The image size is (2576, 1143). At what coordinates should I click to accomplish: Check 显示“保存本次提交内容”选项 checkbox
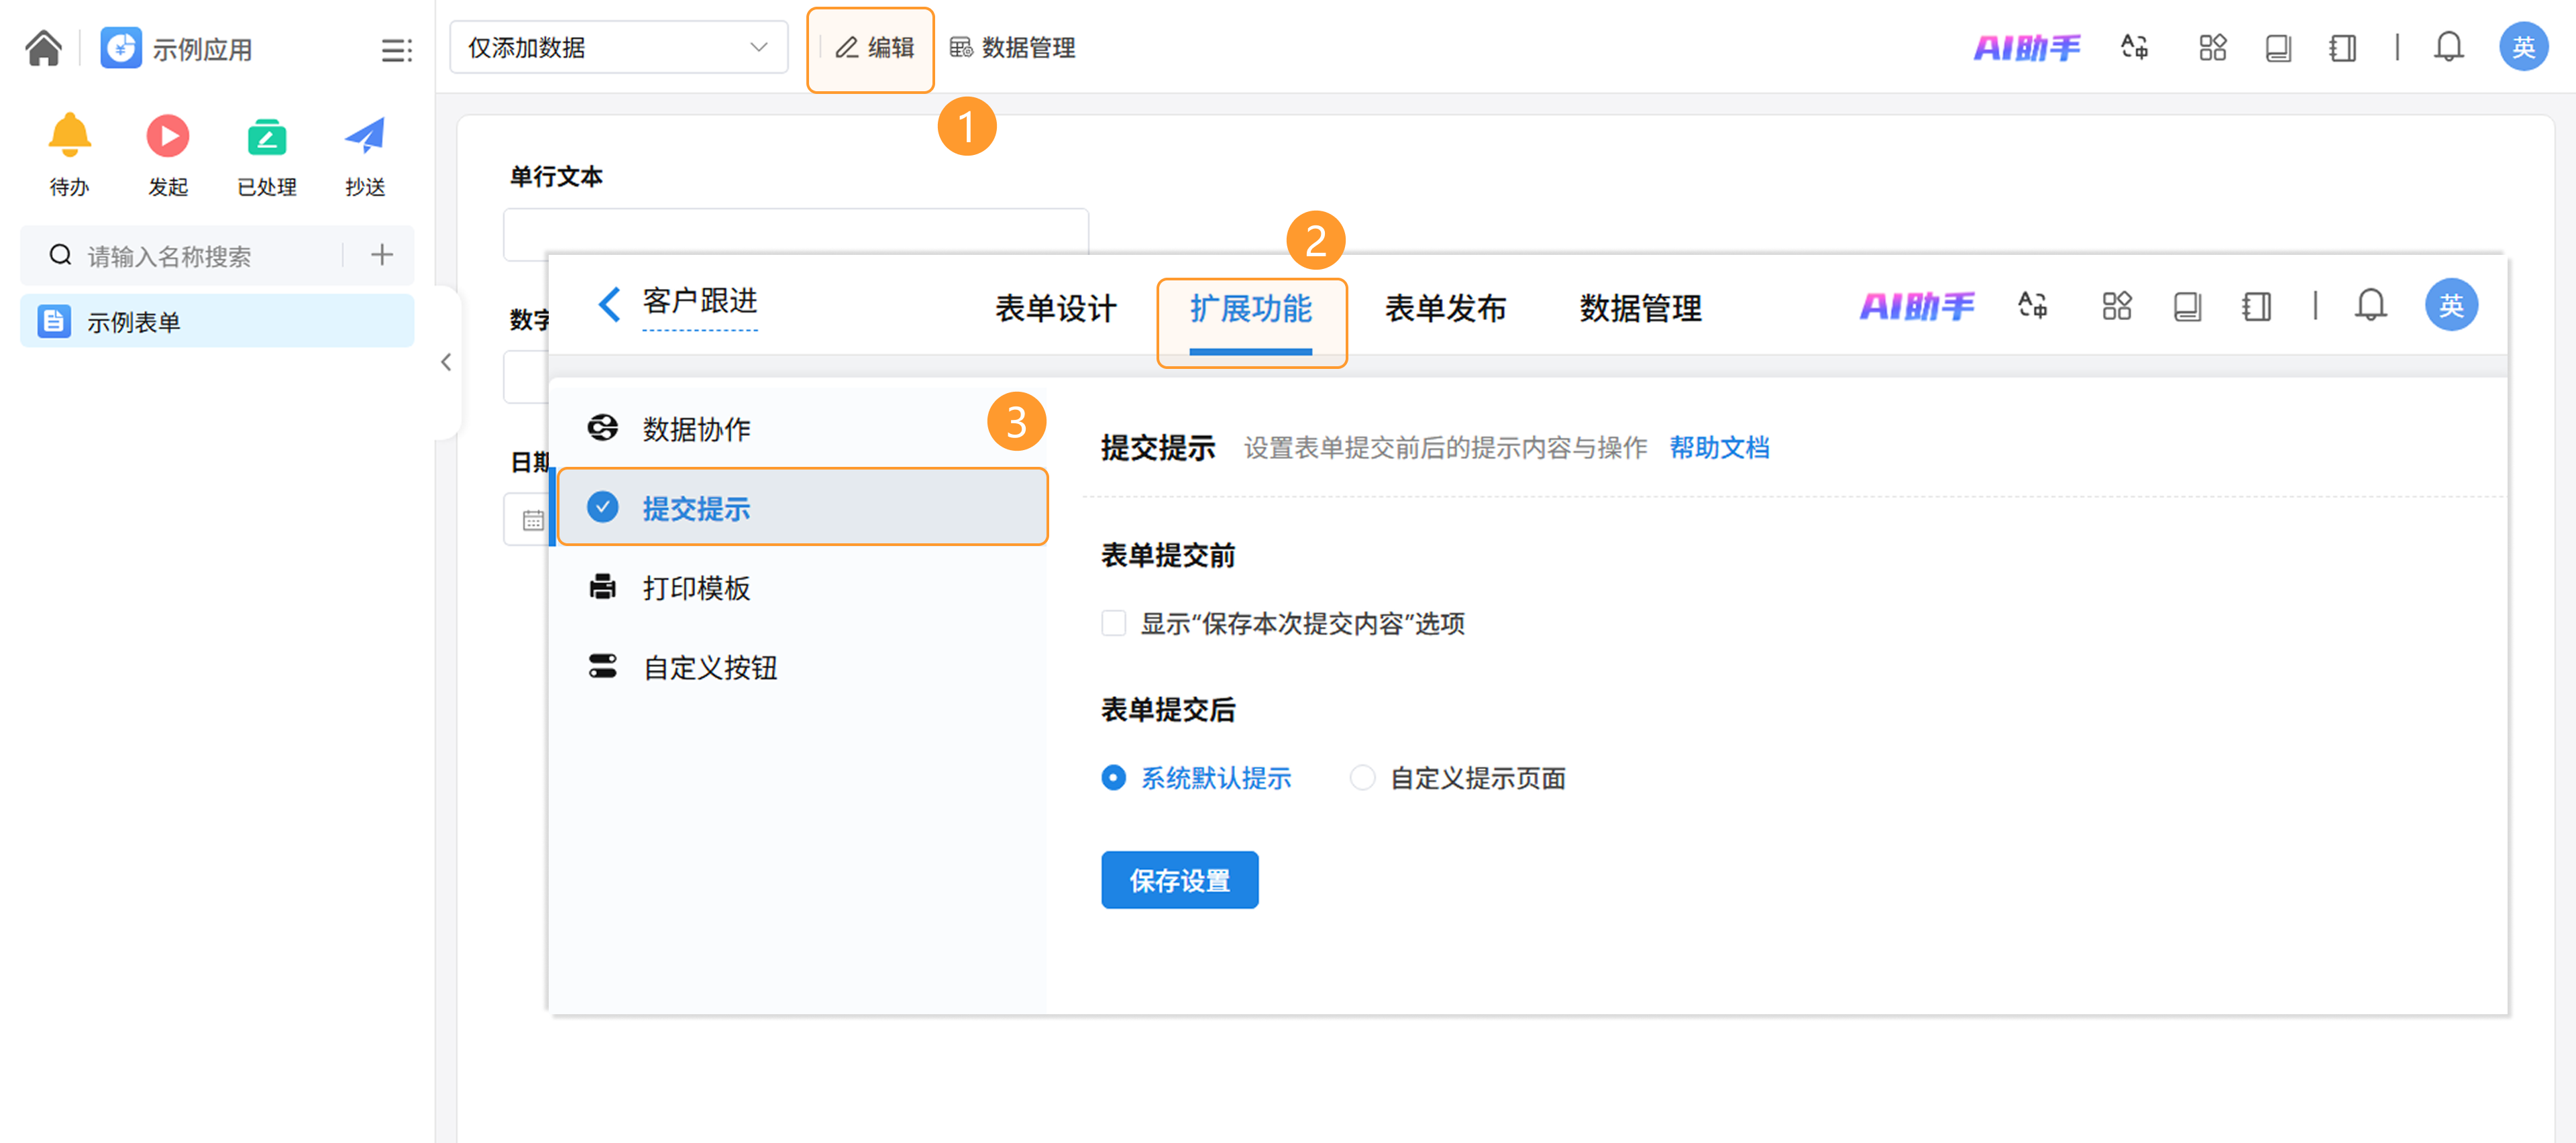click(1113, 623)
